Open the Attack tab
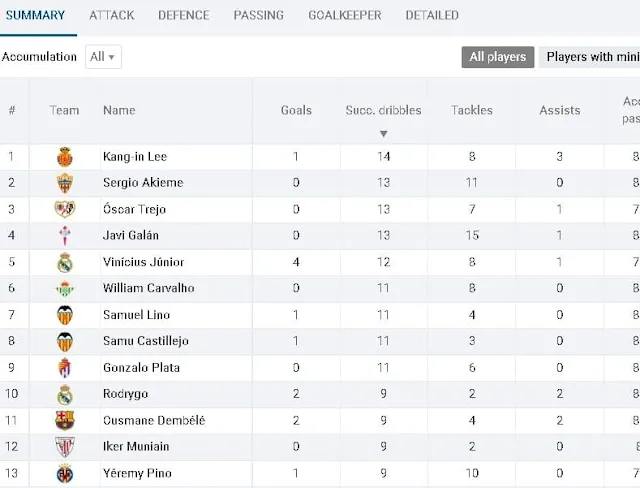Viewport: 640px width, 488px height. point(111,15)
